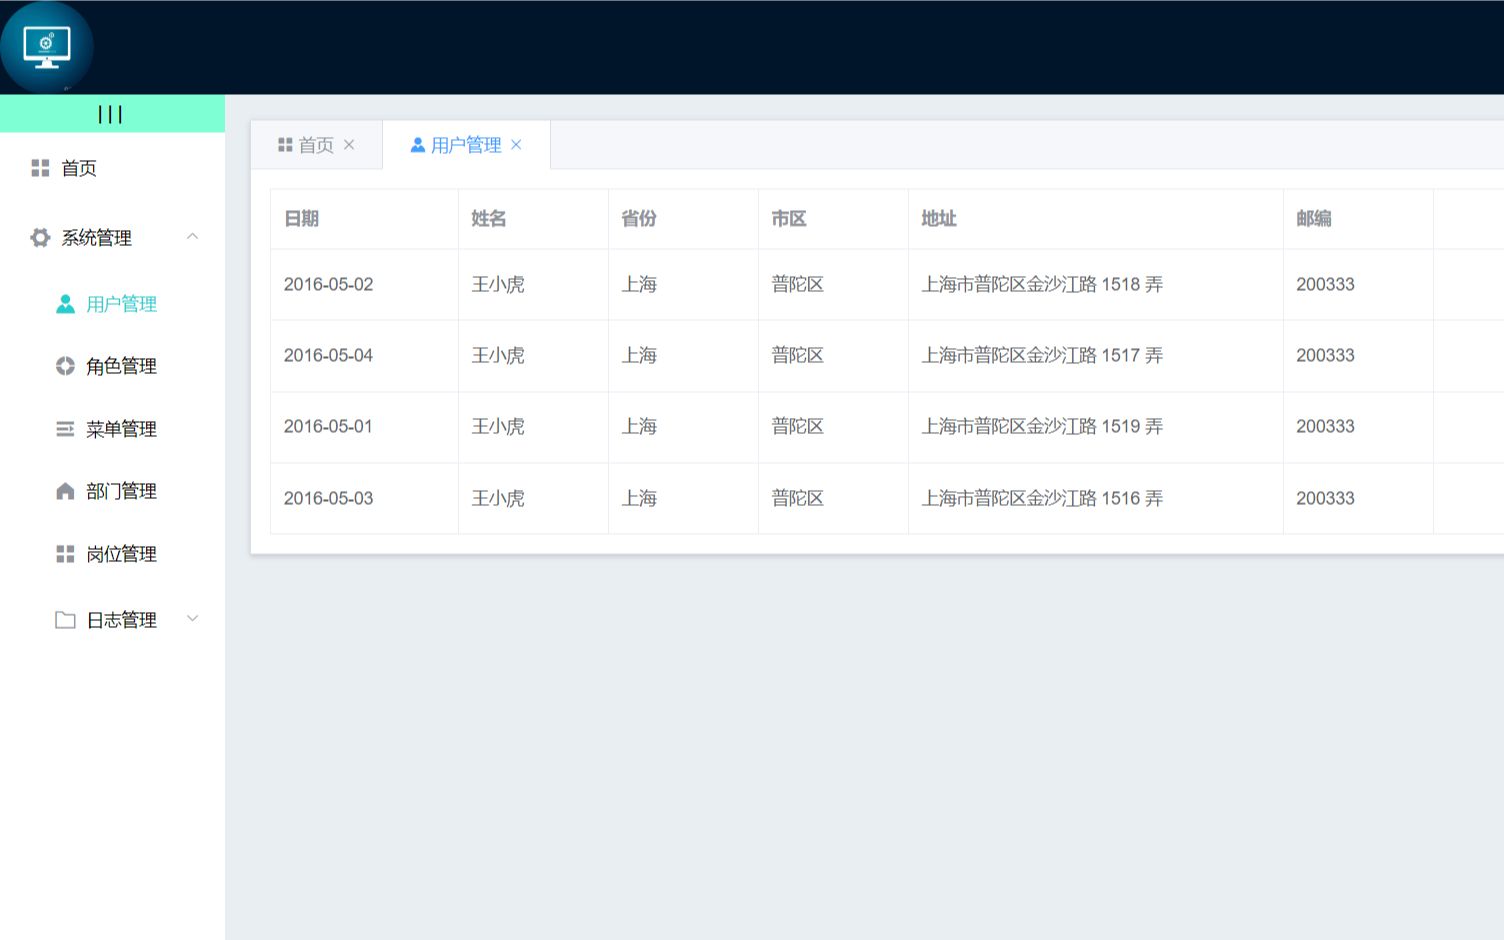This screenshot has width=1504, height=940.
Task: Open 日志管理 menu label
Action: click(122, 620)
